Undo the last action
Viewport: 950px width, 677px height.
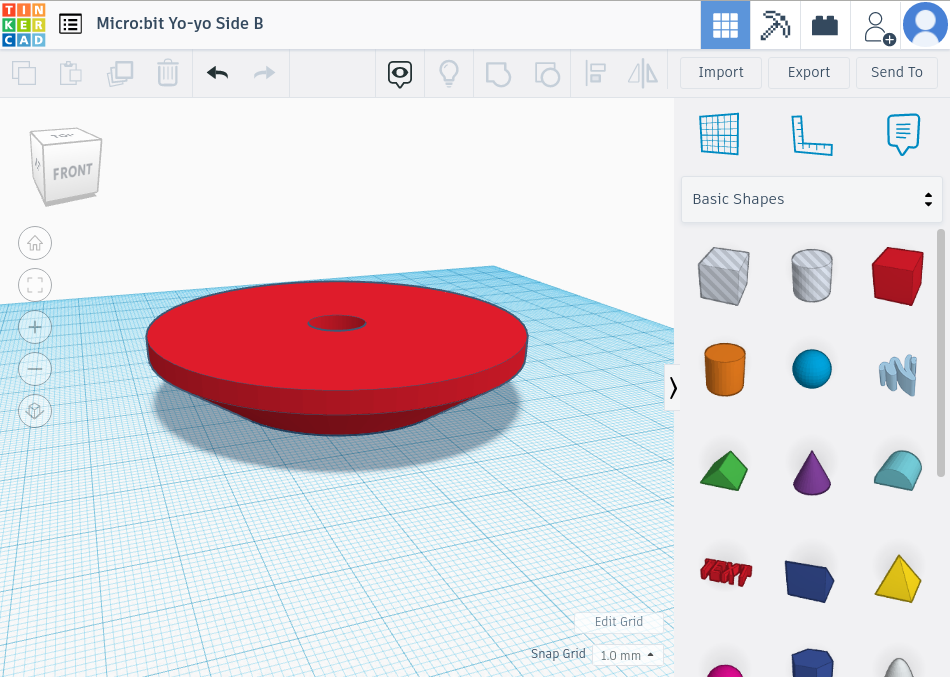pyautogui.click(x=216, y=73)
